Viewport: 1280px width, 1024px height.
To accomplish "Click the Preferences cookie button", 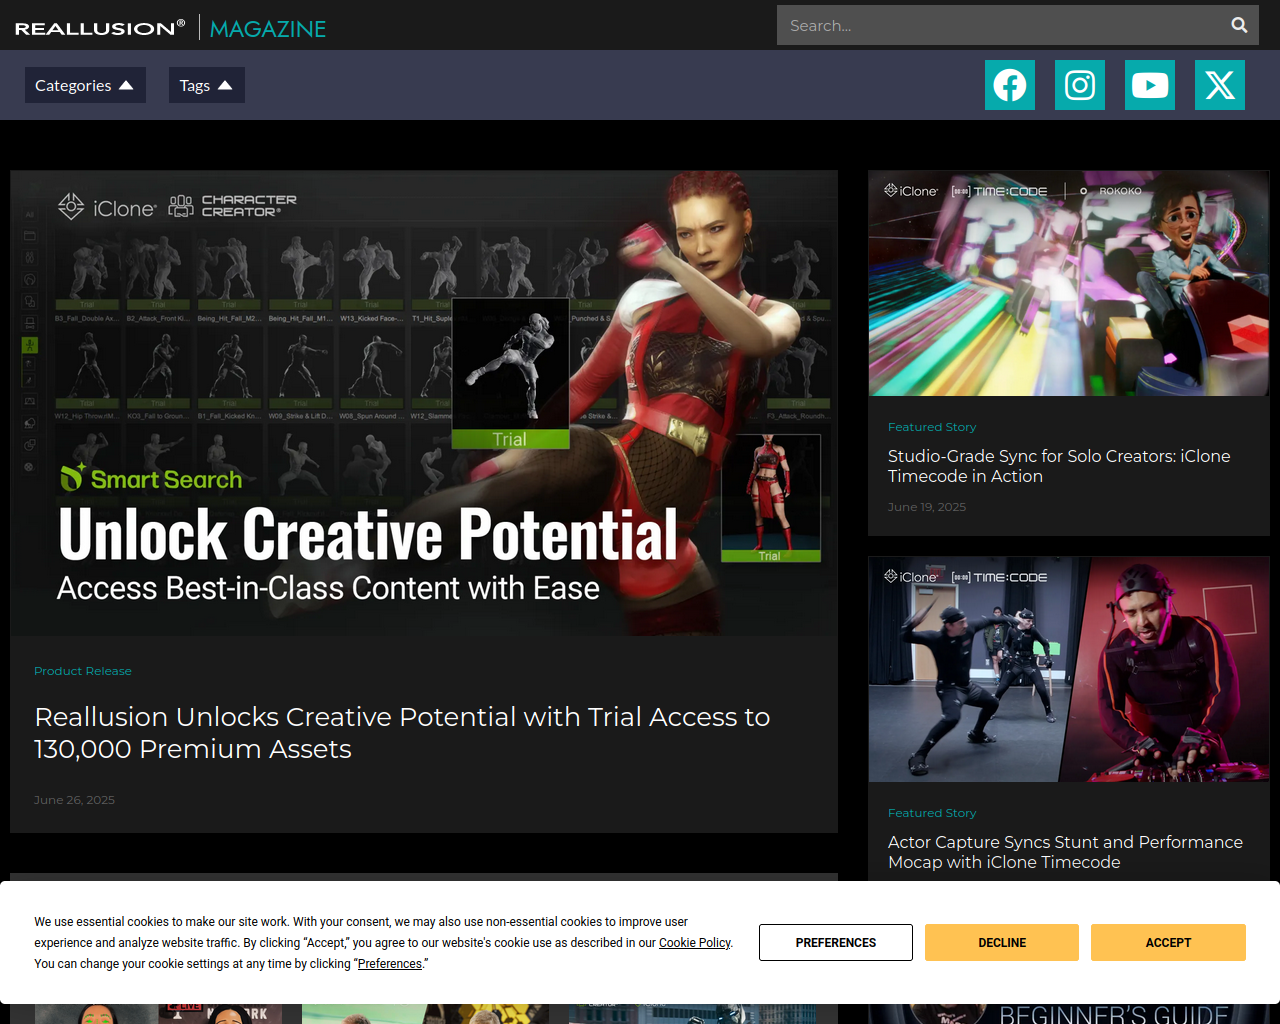I will tap(836, 943).
